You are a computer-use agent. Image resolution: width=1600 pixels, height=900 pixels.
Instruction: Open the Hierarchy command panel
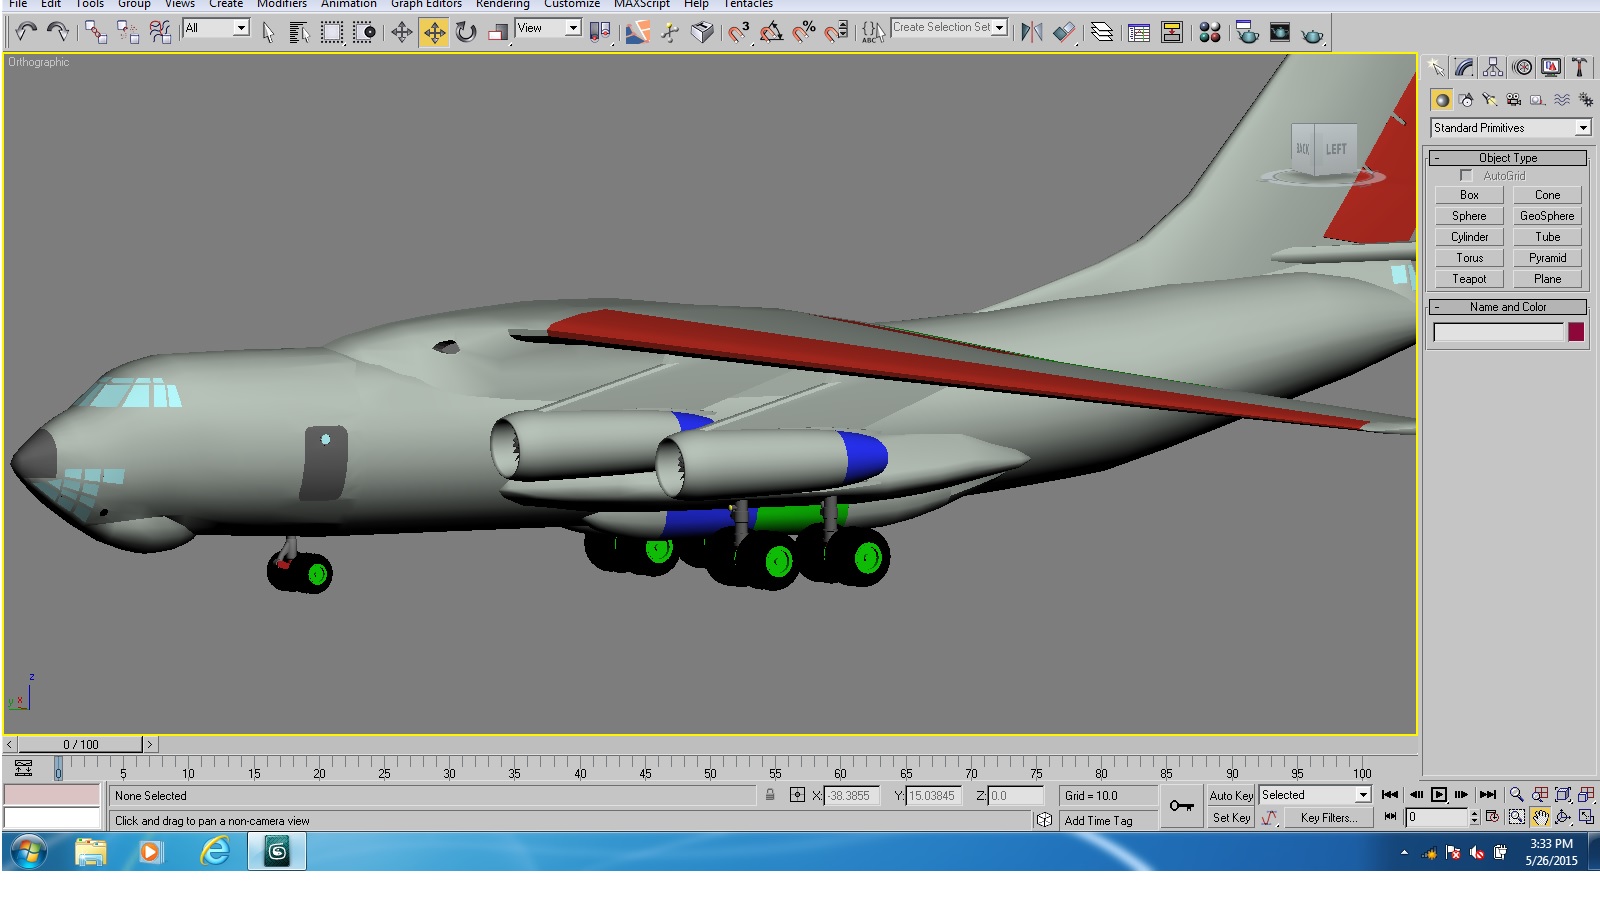pos(1493,68)
